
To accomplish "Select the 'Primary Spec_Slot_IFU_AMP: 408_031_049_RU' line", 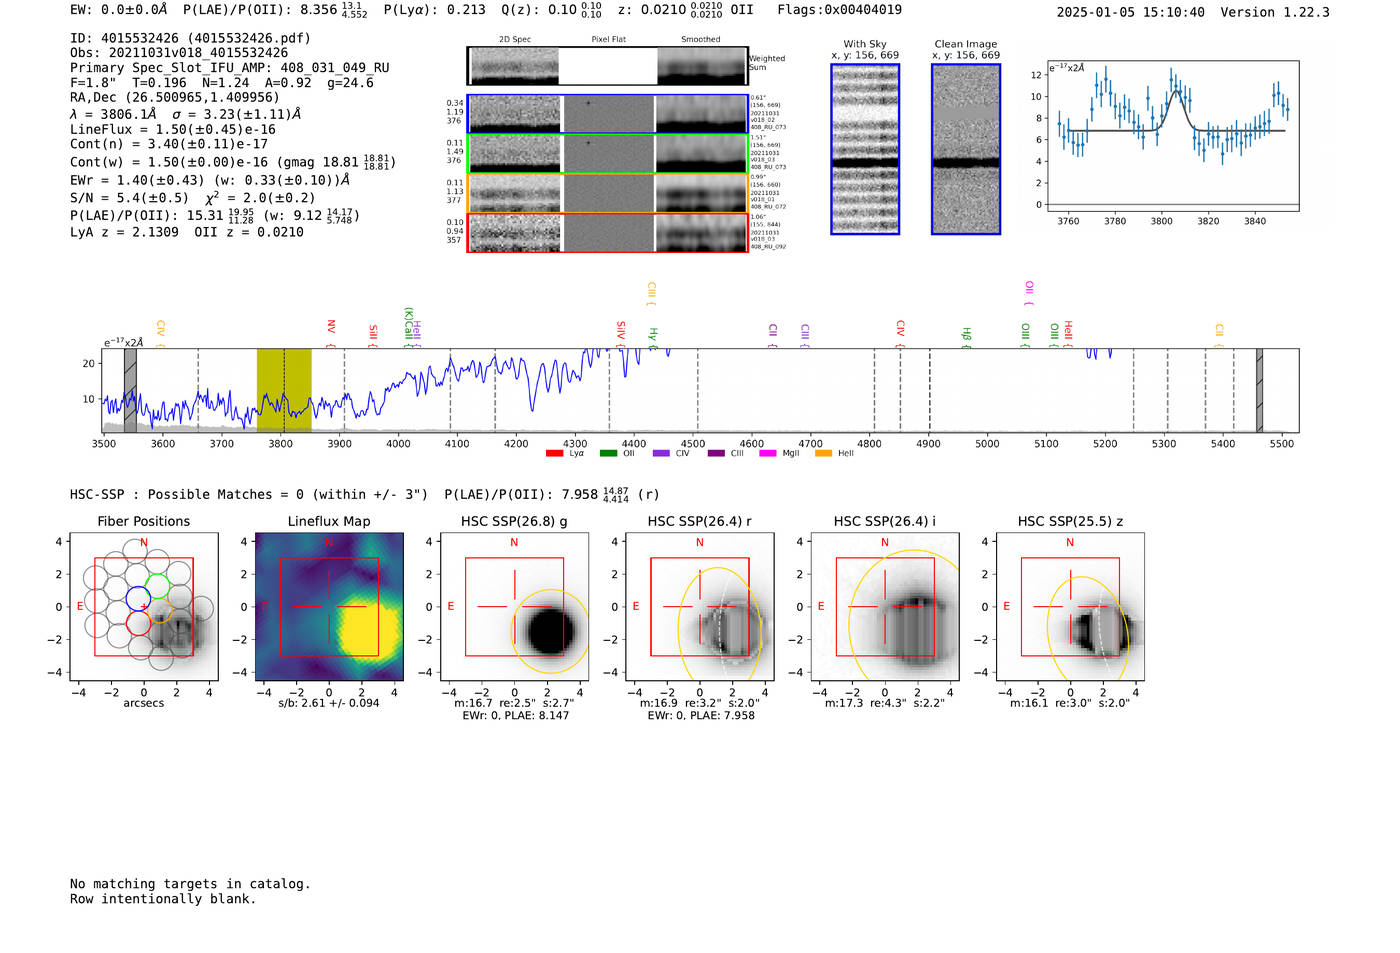I will (230, 68).
